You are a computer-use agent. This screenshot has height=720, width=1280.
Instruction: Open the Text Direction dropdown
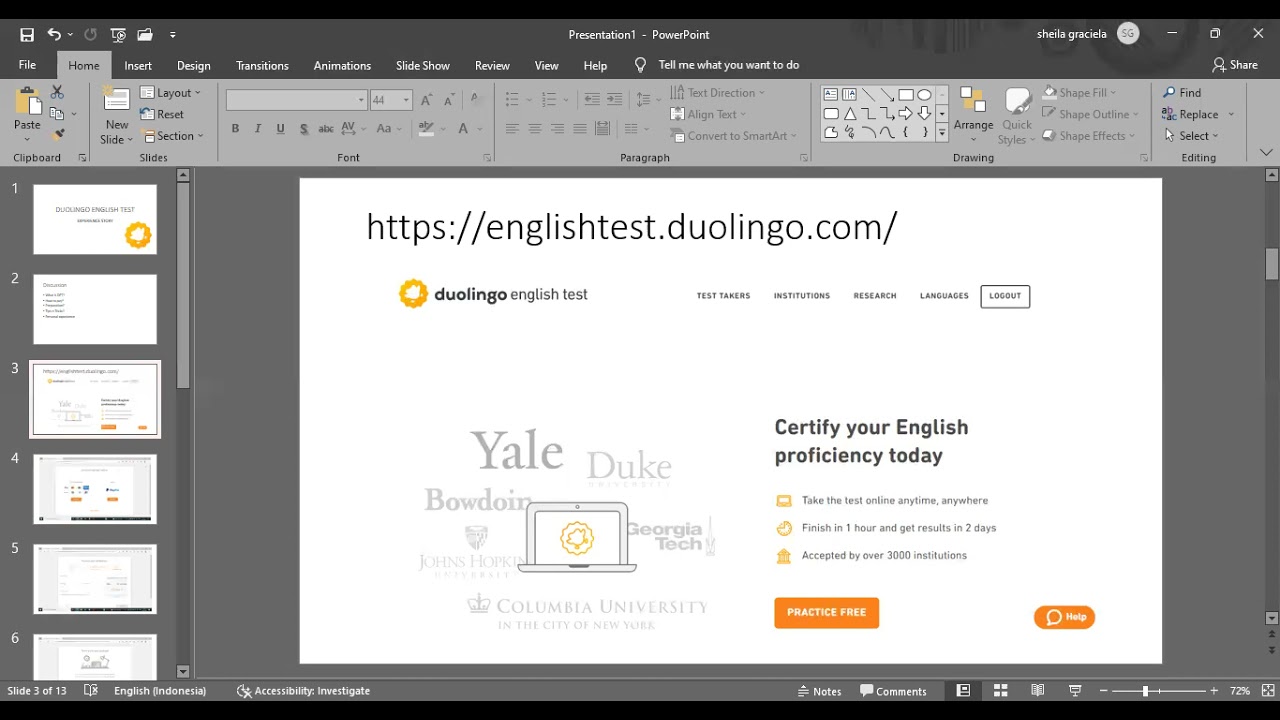717,92
